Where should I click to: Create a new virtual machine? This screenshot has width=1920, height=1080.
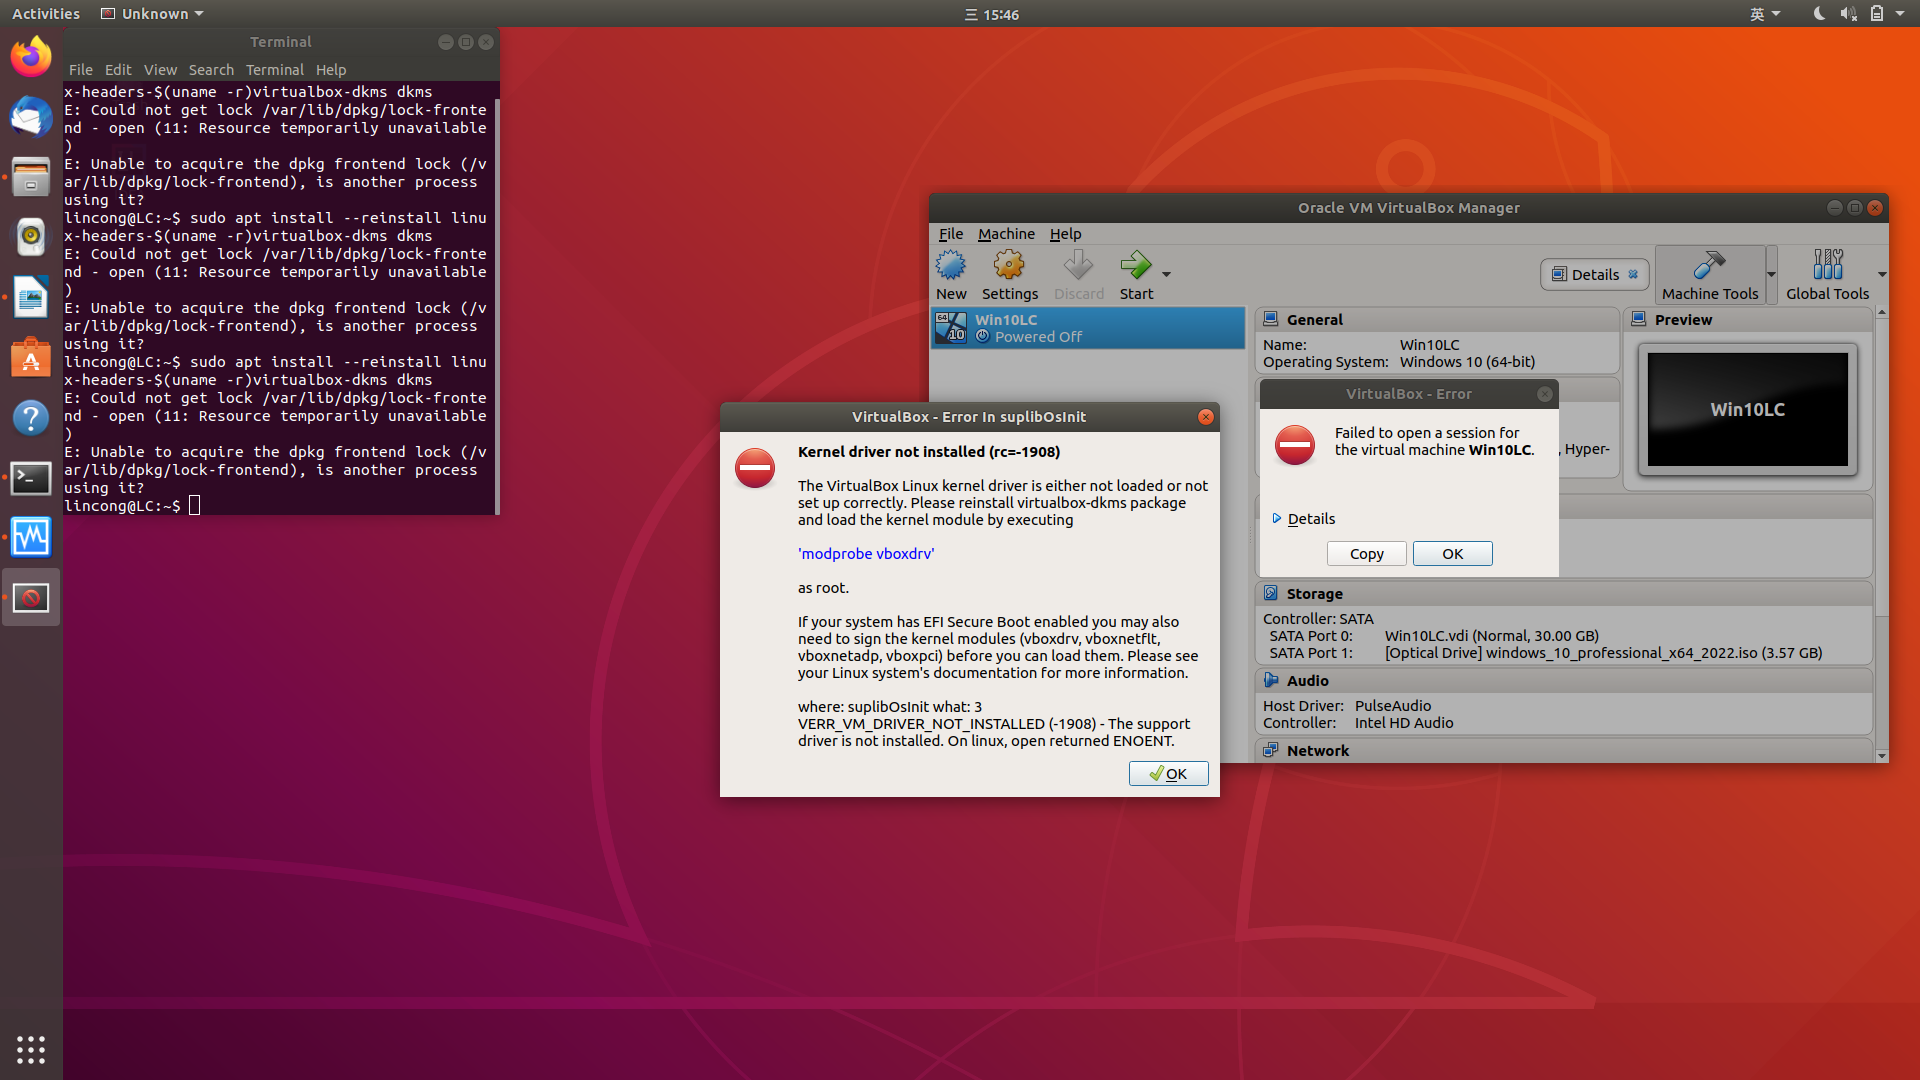[x=950, y=273]
